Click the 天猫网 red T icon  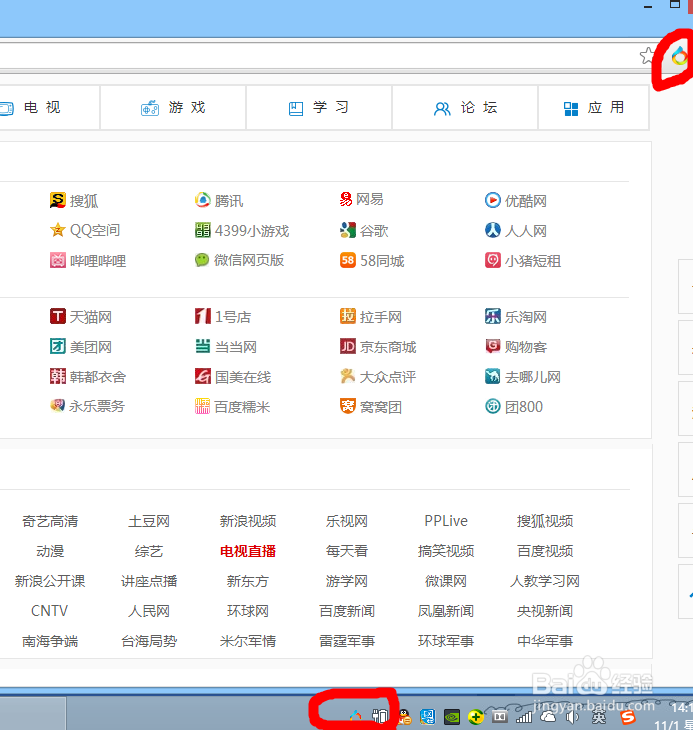pos(58,317)
